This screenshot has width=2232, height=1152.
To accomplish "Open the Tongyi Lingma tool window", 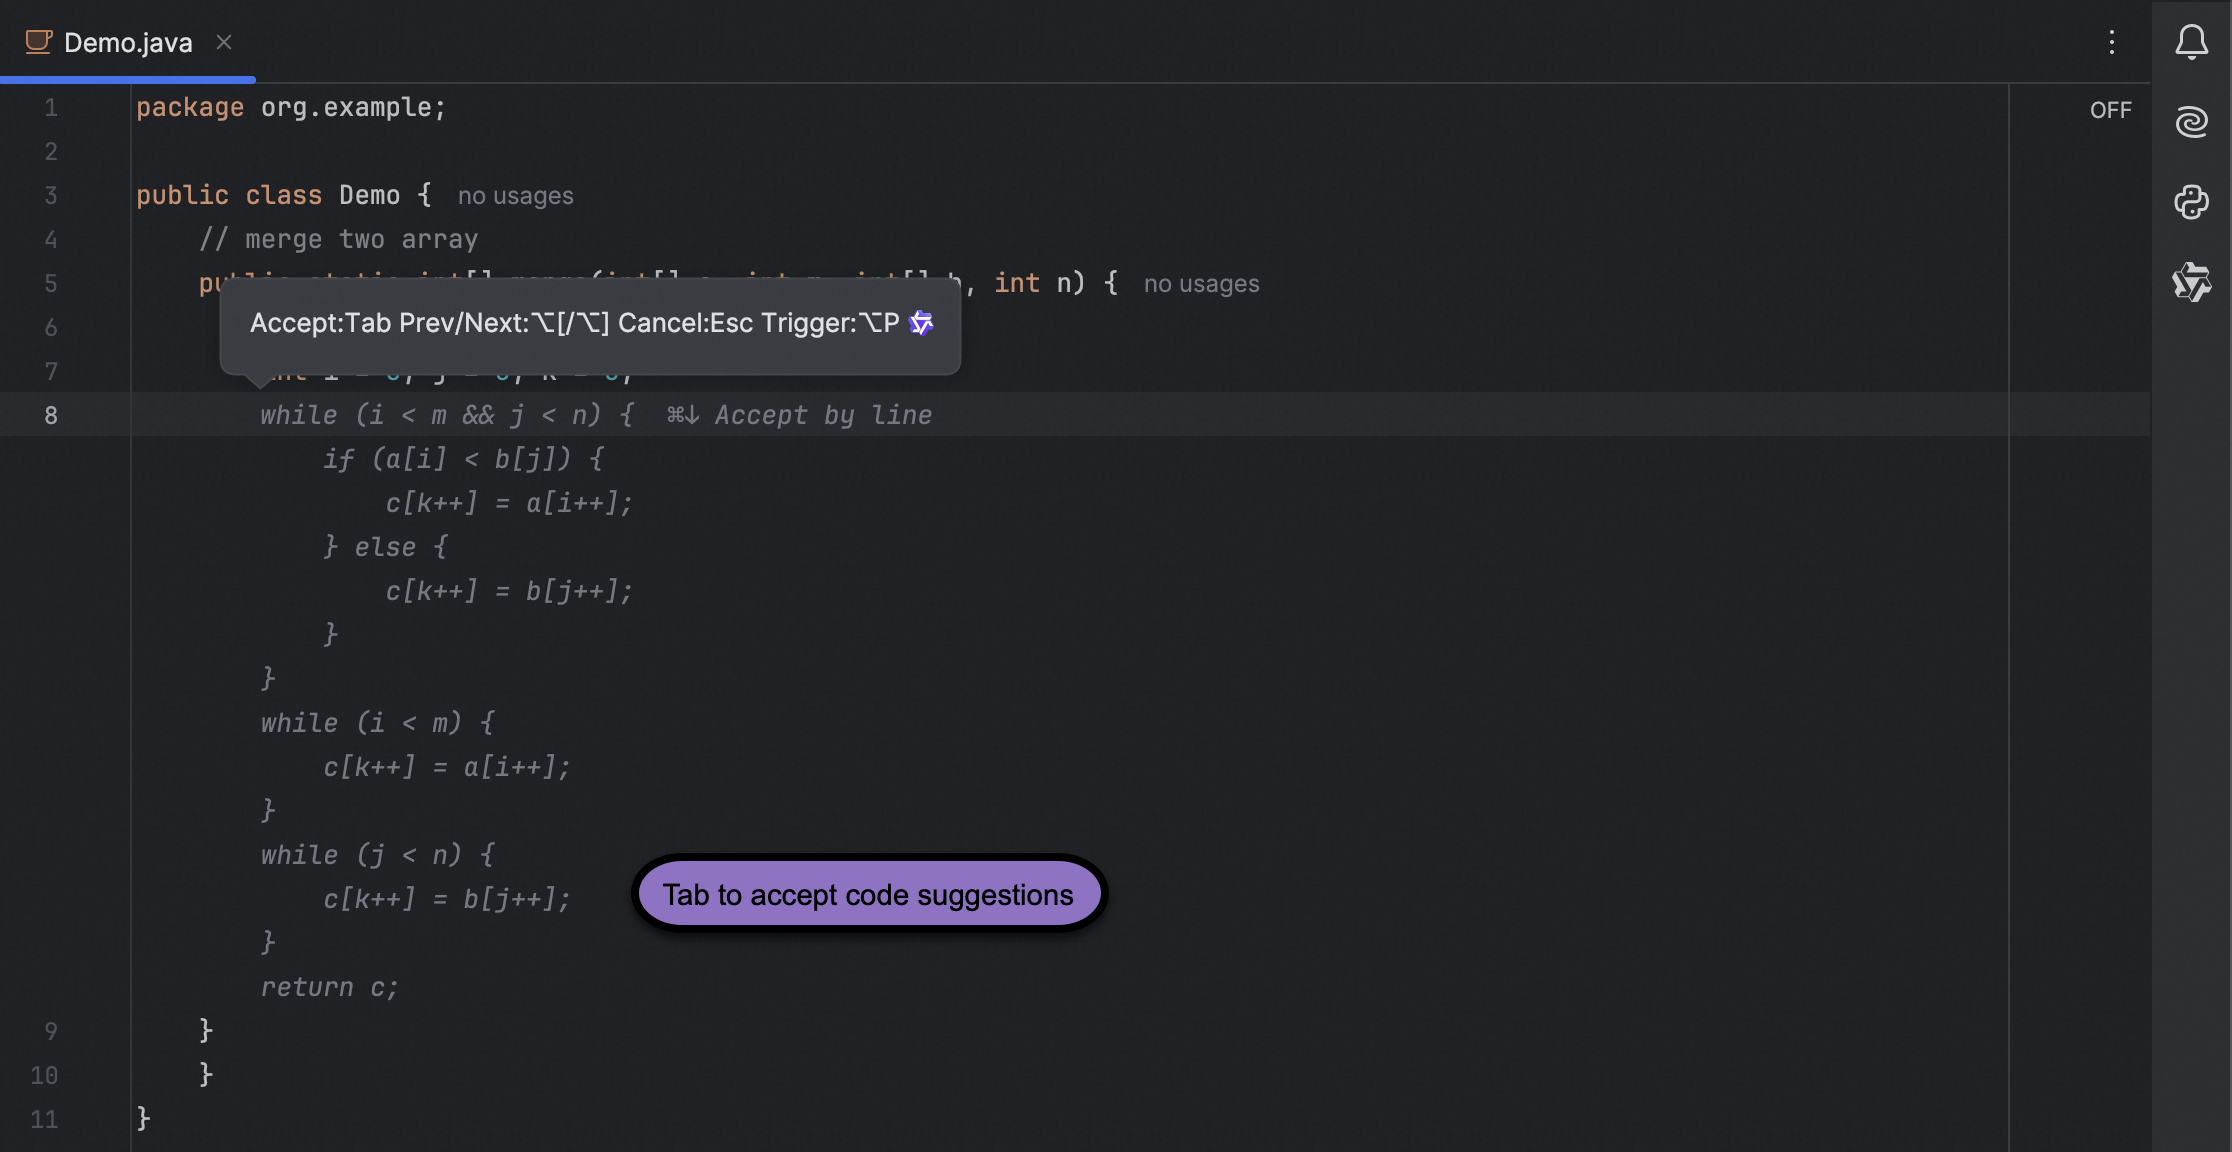I will coord(2191,282).
